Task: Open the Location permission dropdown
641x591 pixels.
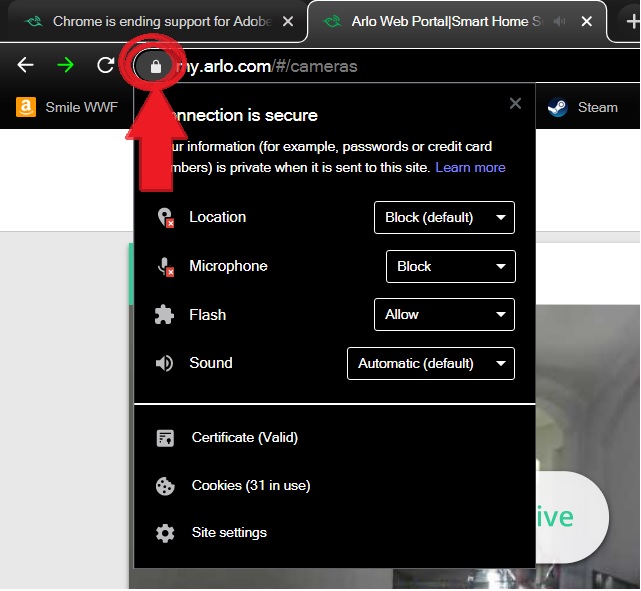Action: pyautogui.click(x=444, y=217)
